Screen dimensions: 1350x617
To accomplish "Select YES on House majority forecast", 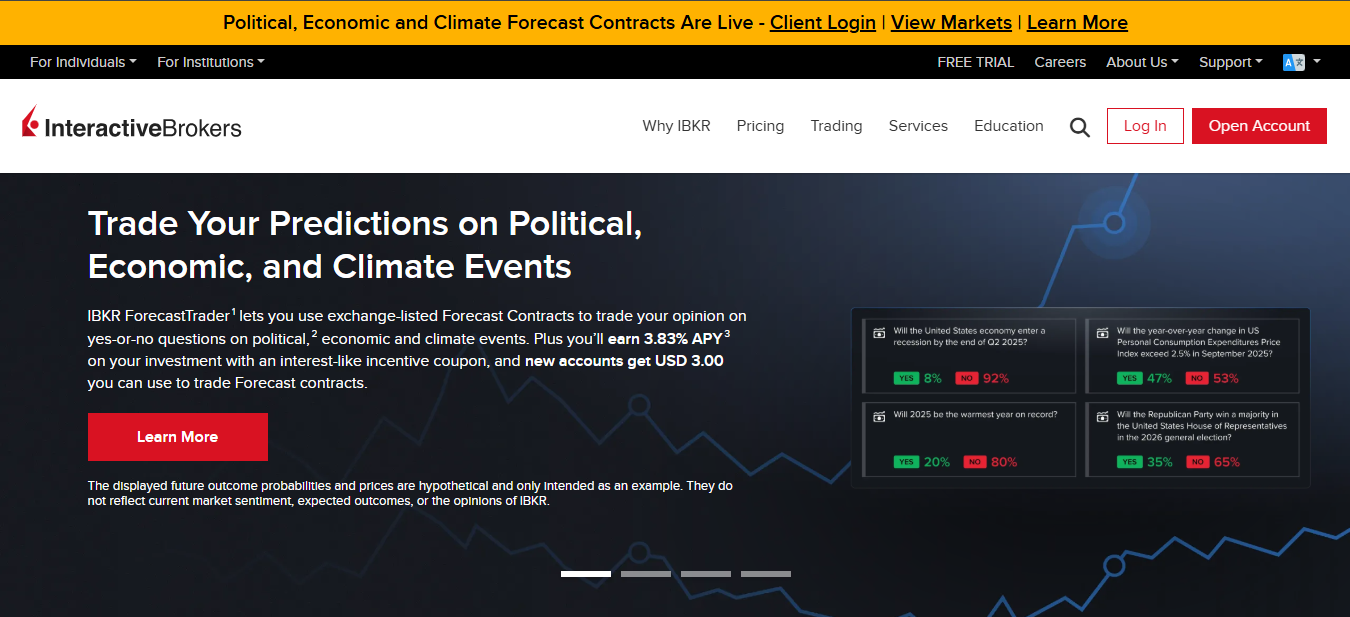I will 1129,462.
